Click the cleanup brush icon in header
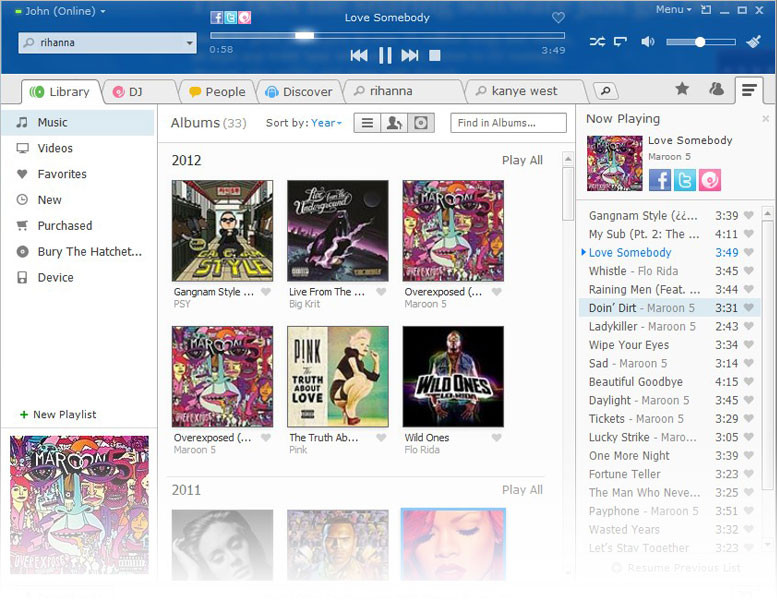 click(x=754, y=42)
